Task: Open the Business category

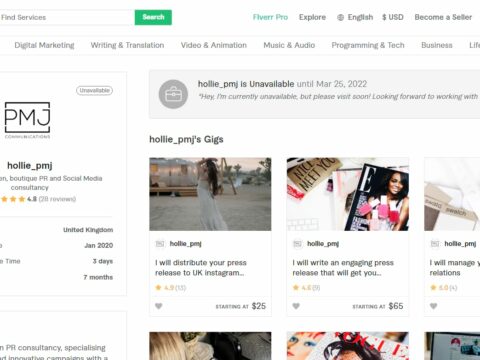Action: click(437, 45)
